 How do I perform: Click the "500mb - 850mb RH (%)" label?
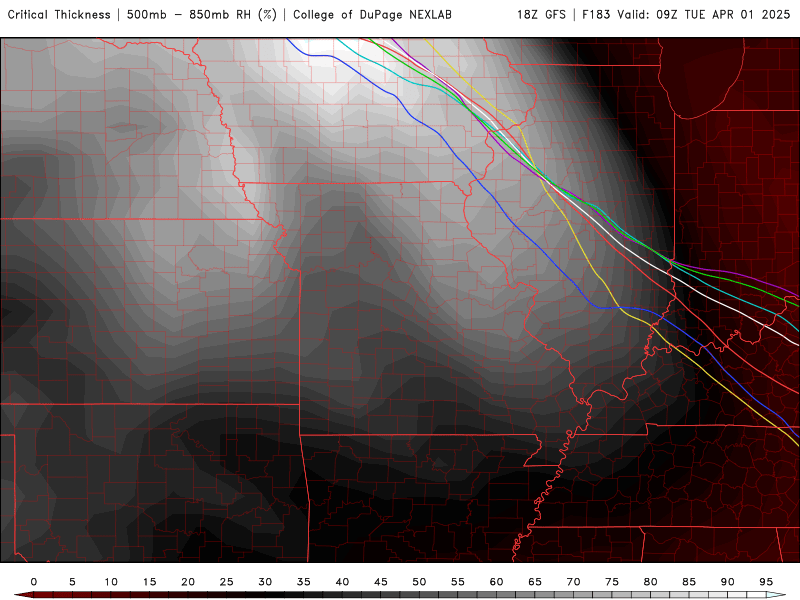pos(202,15)
